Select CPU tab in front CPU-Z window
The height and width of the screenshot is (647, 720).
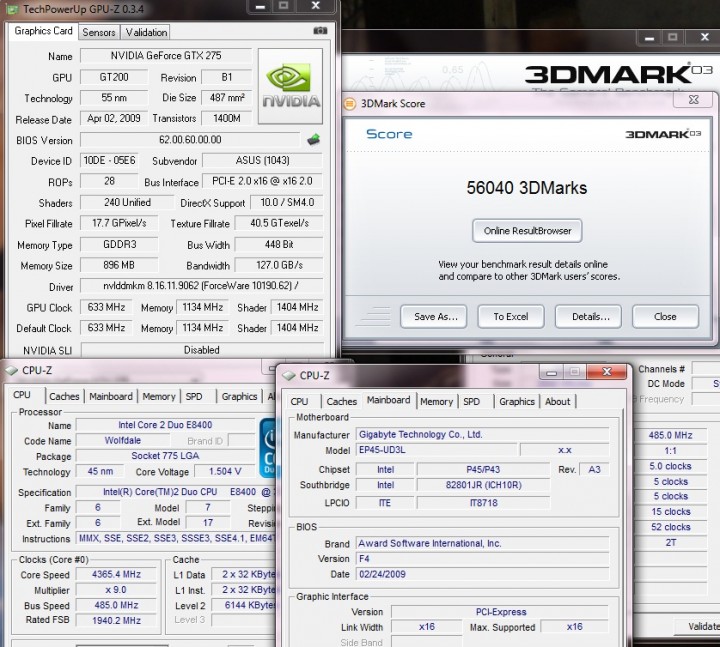(299, 402)
